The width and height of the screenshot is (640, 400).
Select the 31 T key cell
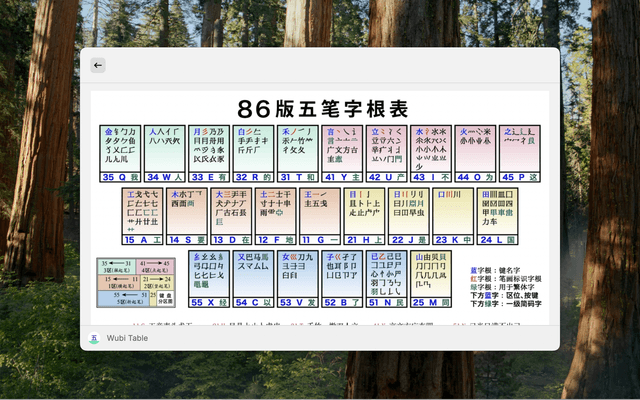coord(298,153)
